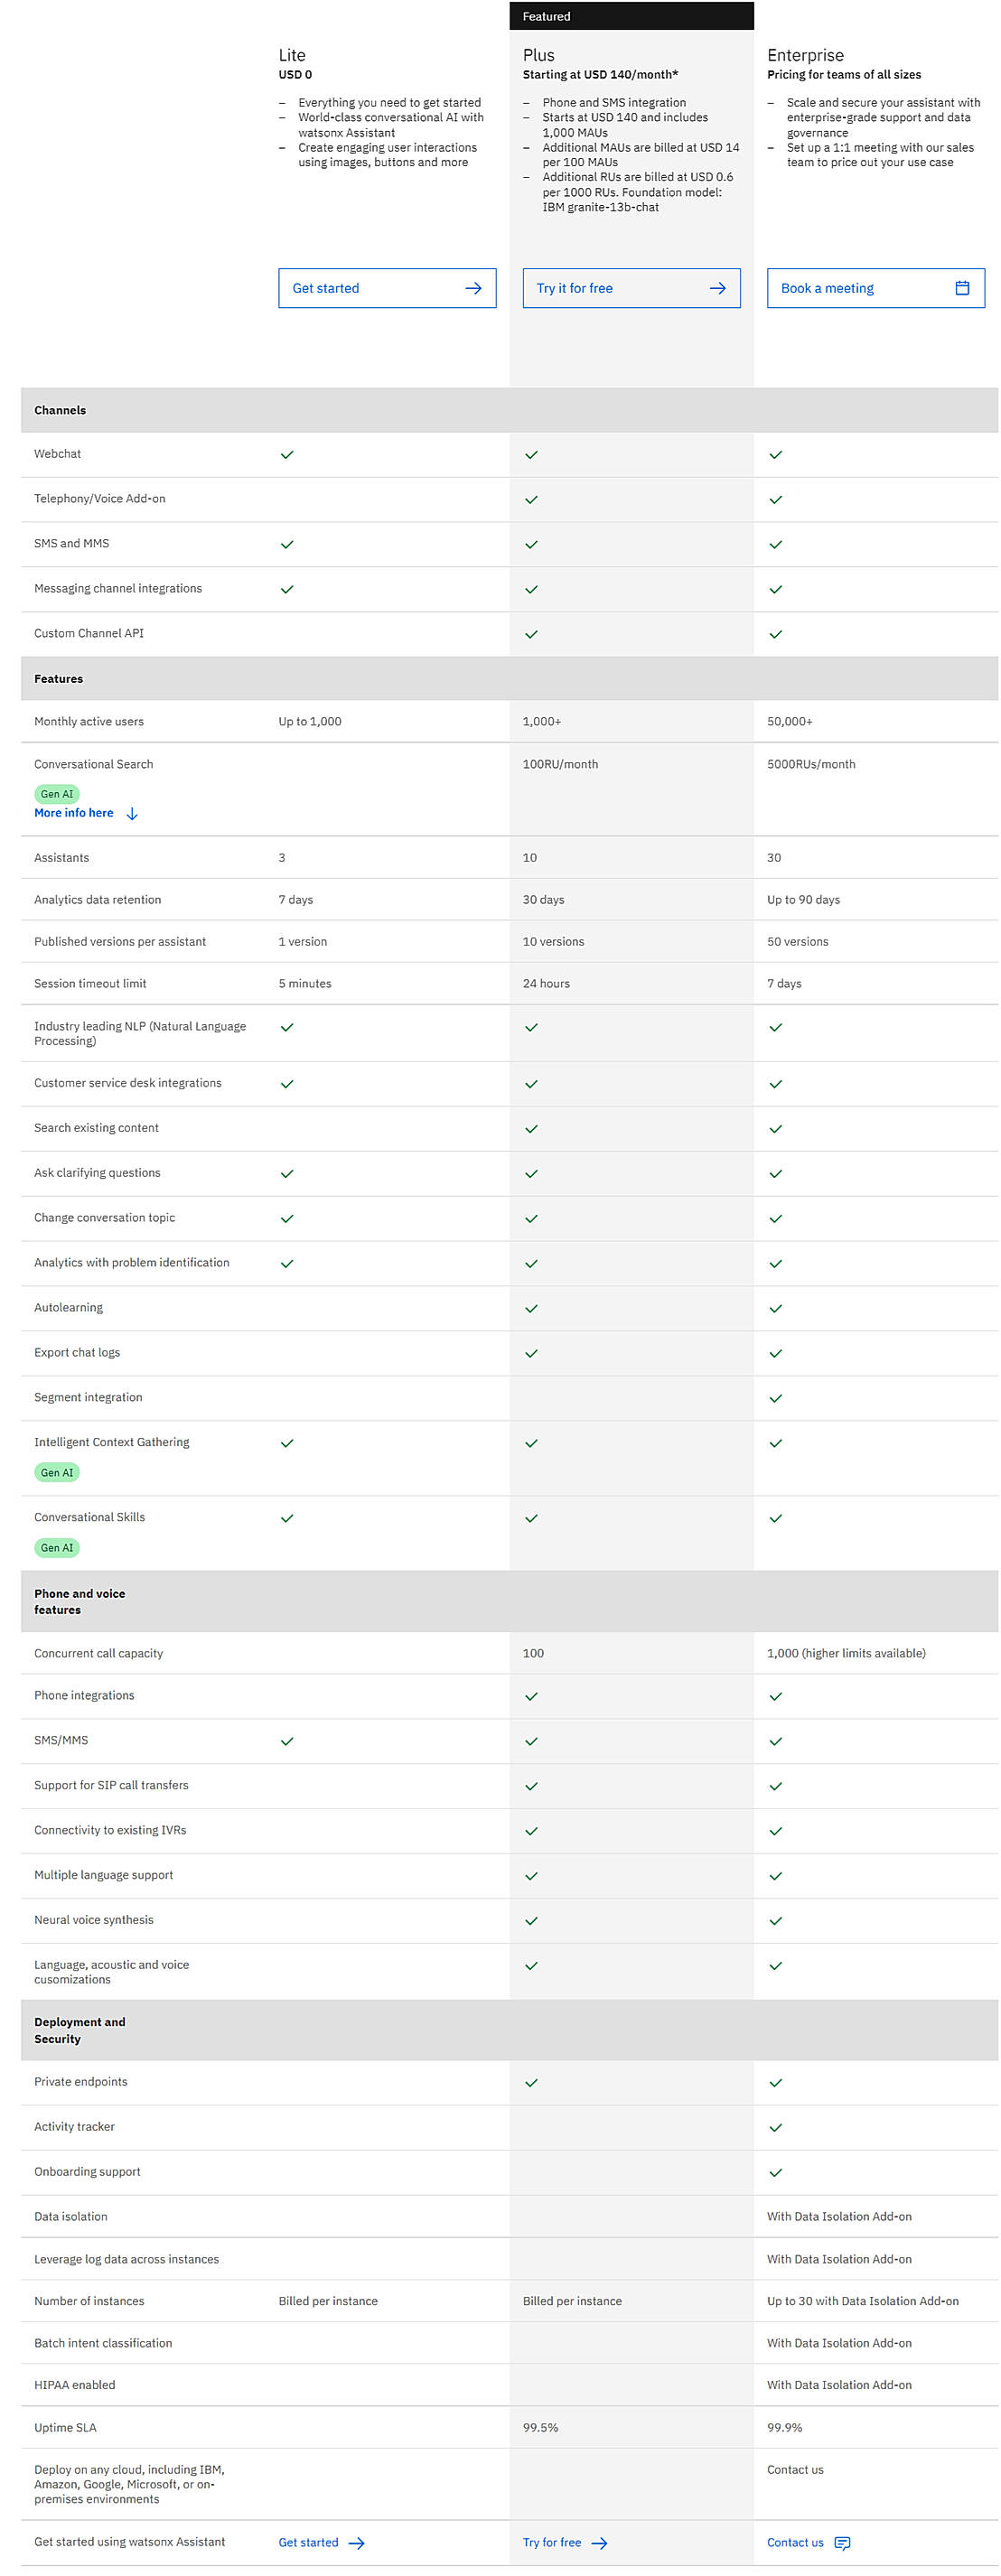This screenshot has width=1001, height=2576.
Task: Click the Lite plan Get started button
Action: click(x=386, y=288)
